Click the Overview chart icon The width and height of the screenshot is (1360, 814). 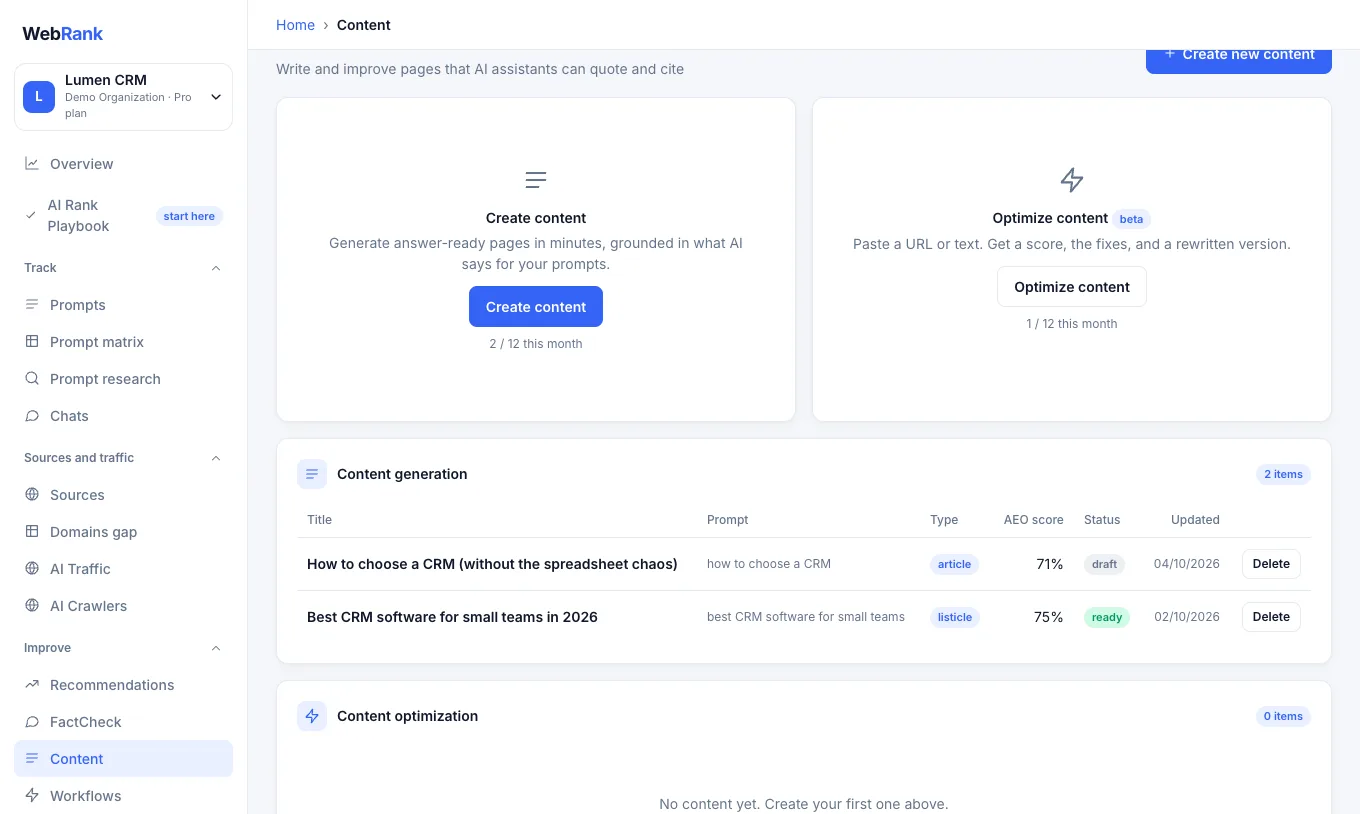[x=32, y=164]
